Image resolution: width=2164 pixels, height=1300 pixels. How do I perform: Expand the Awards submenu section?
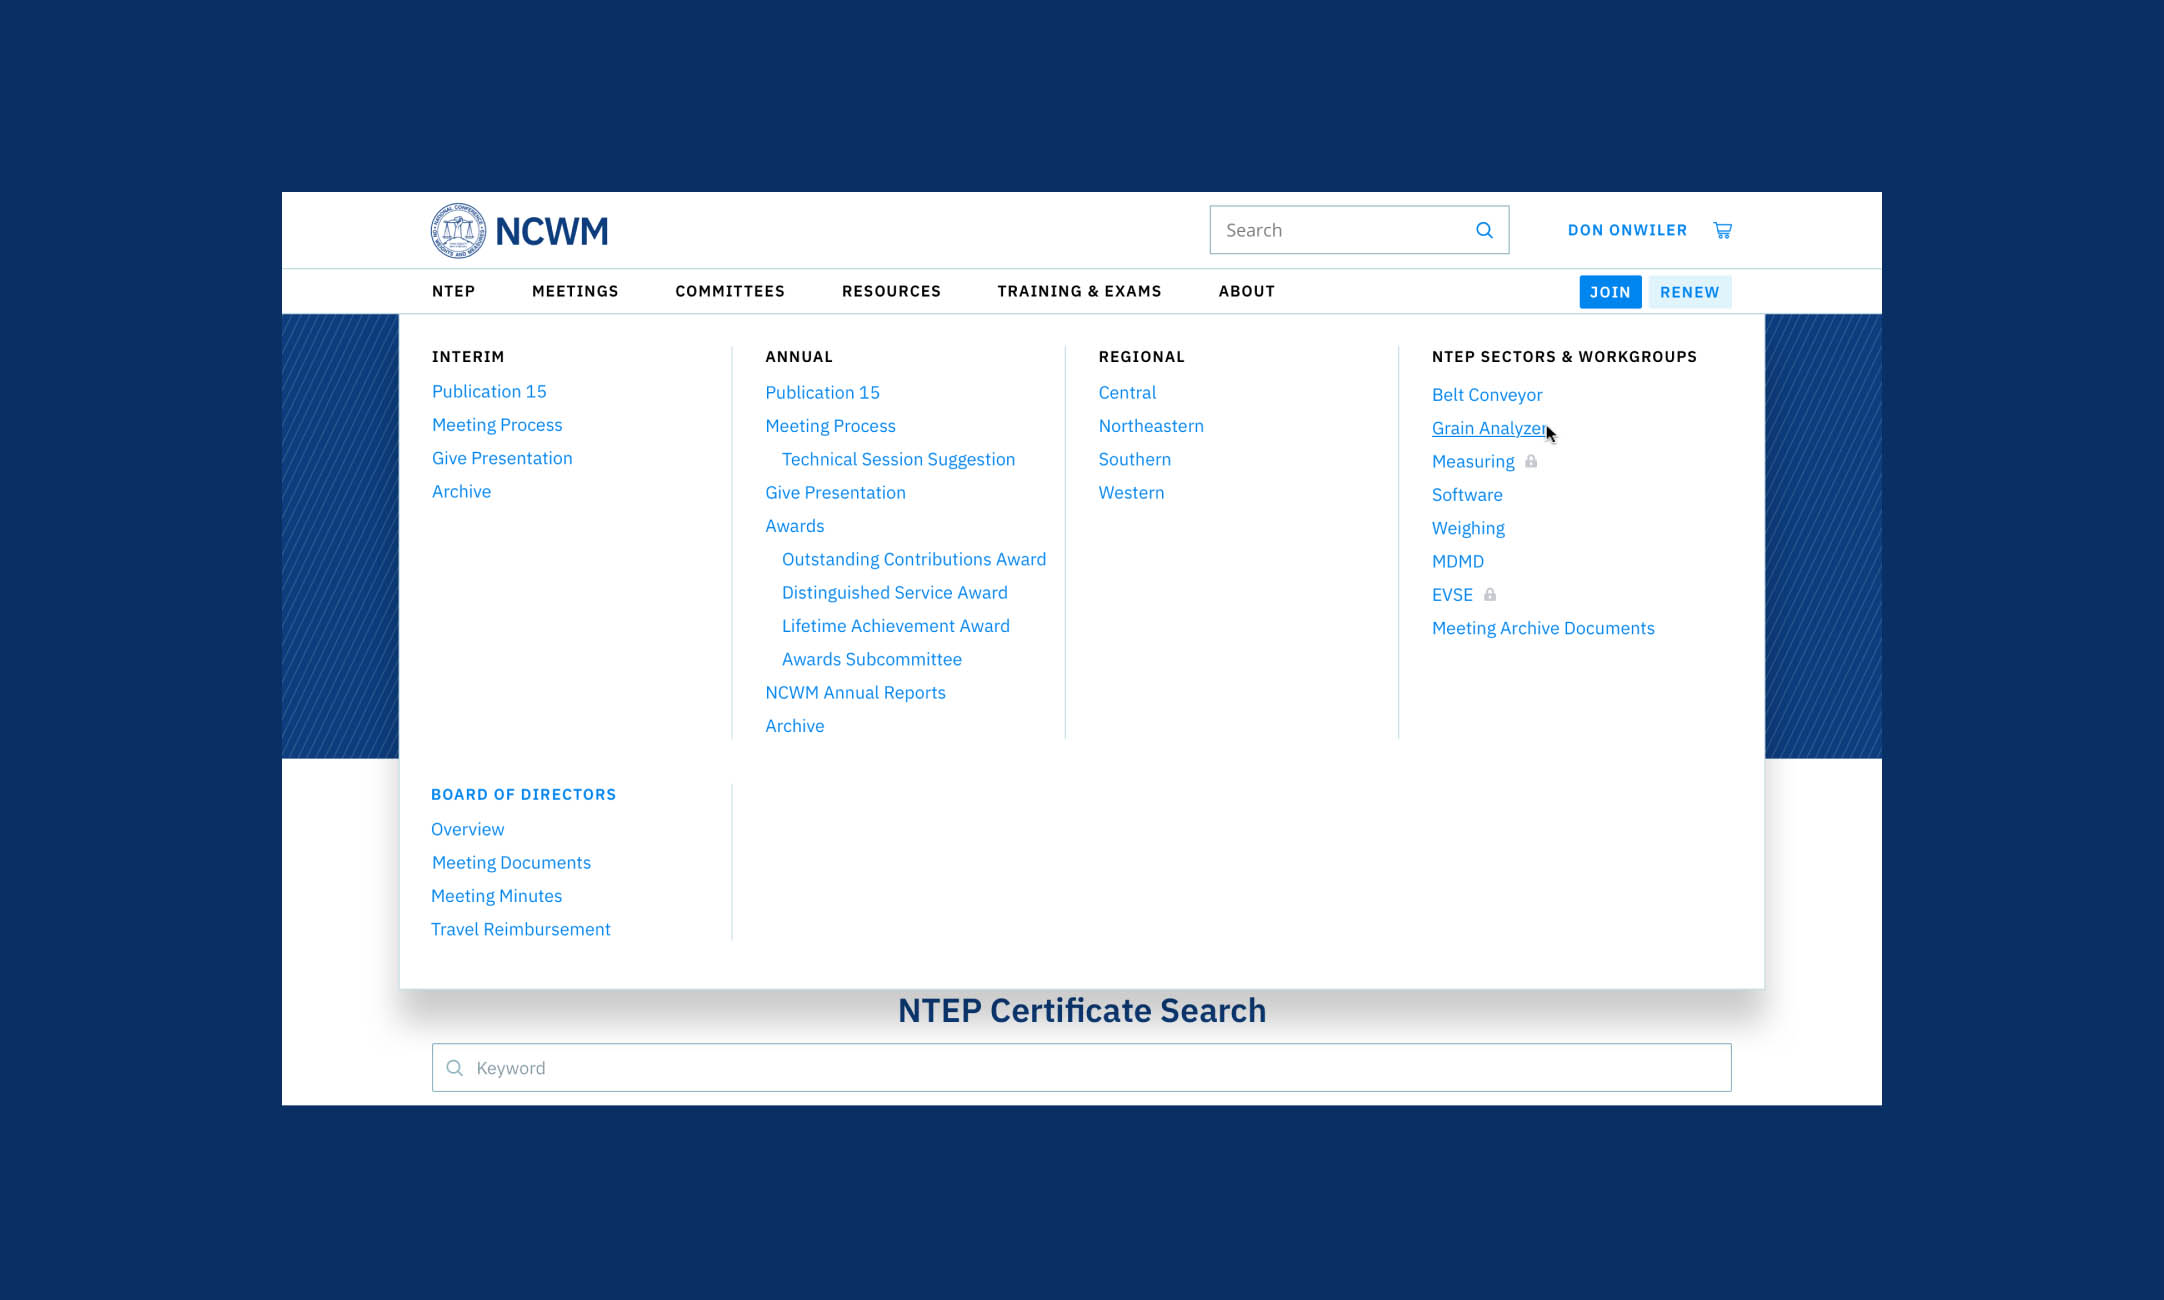(794, 524)
